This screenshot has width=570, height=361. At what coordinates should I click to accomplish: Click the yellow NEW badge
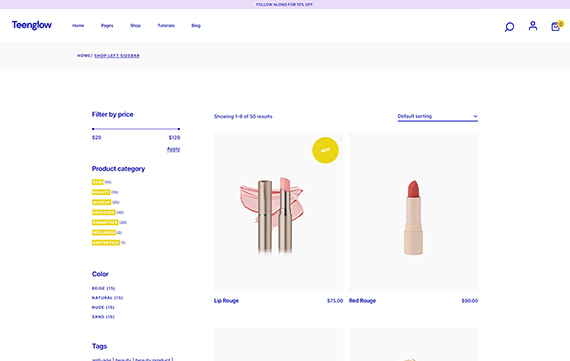(x=325, y=150)
